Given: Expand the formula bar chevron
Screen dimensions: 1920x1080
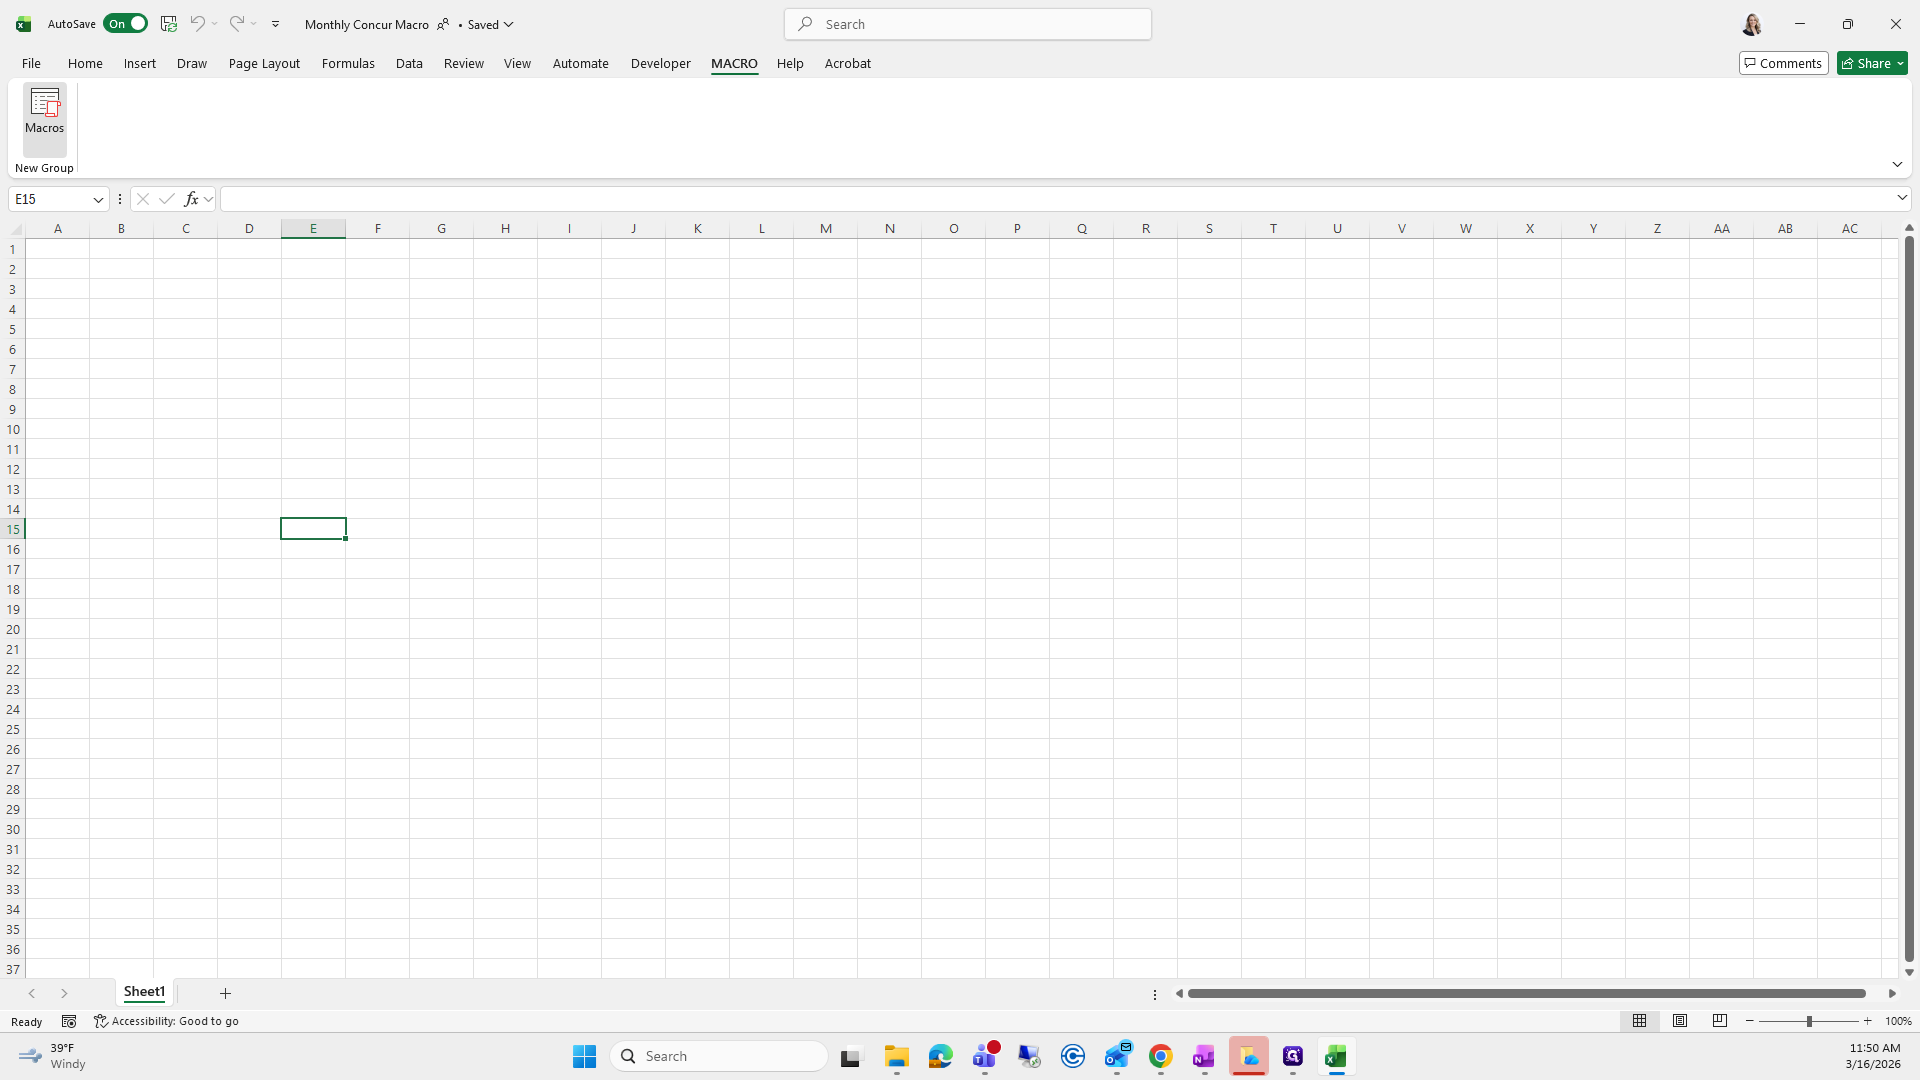Looking at the screenshot, I should (1901, 198).
